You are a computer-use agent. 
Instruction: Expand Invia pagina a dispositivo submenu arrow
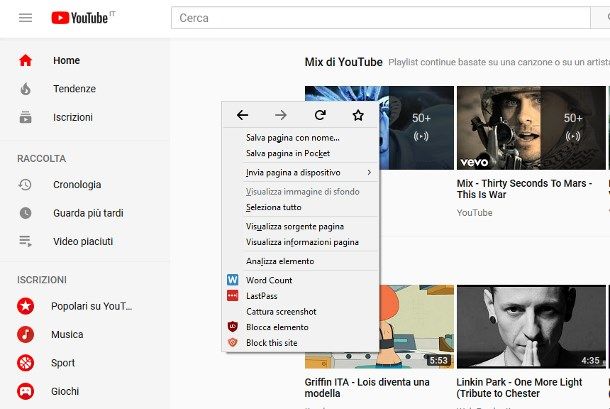(x=369, y=172)
